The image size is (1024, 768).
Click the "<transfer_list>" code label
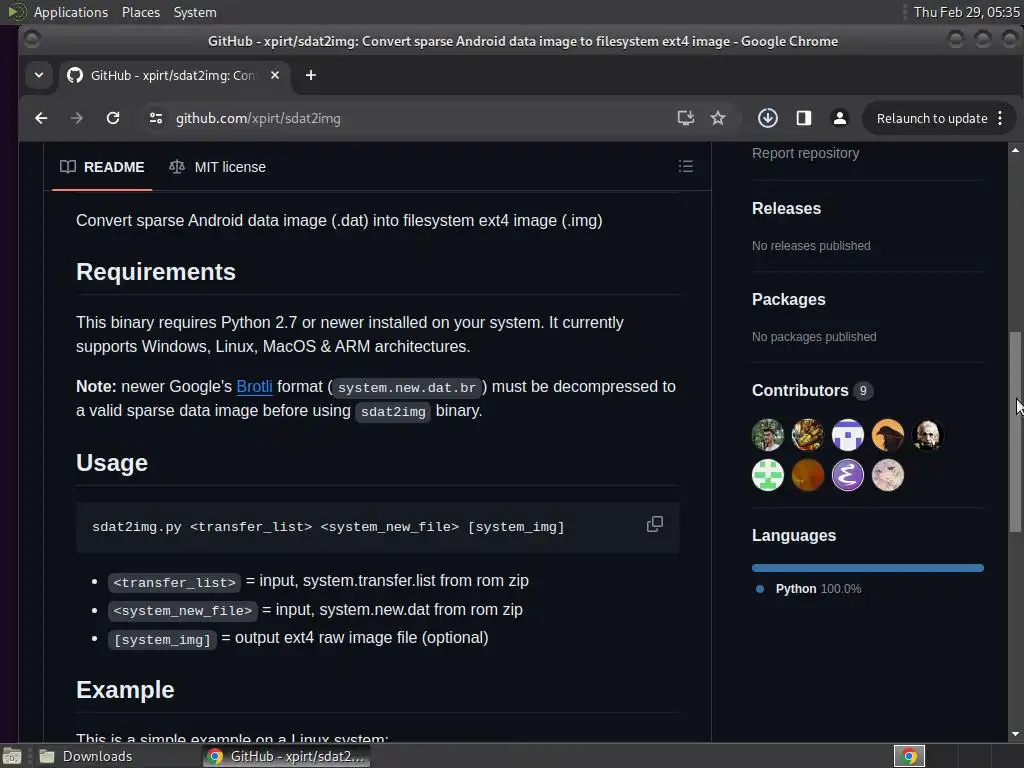(174, 582)
